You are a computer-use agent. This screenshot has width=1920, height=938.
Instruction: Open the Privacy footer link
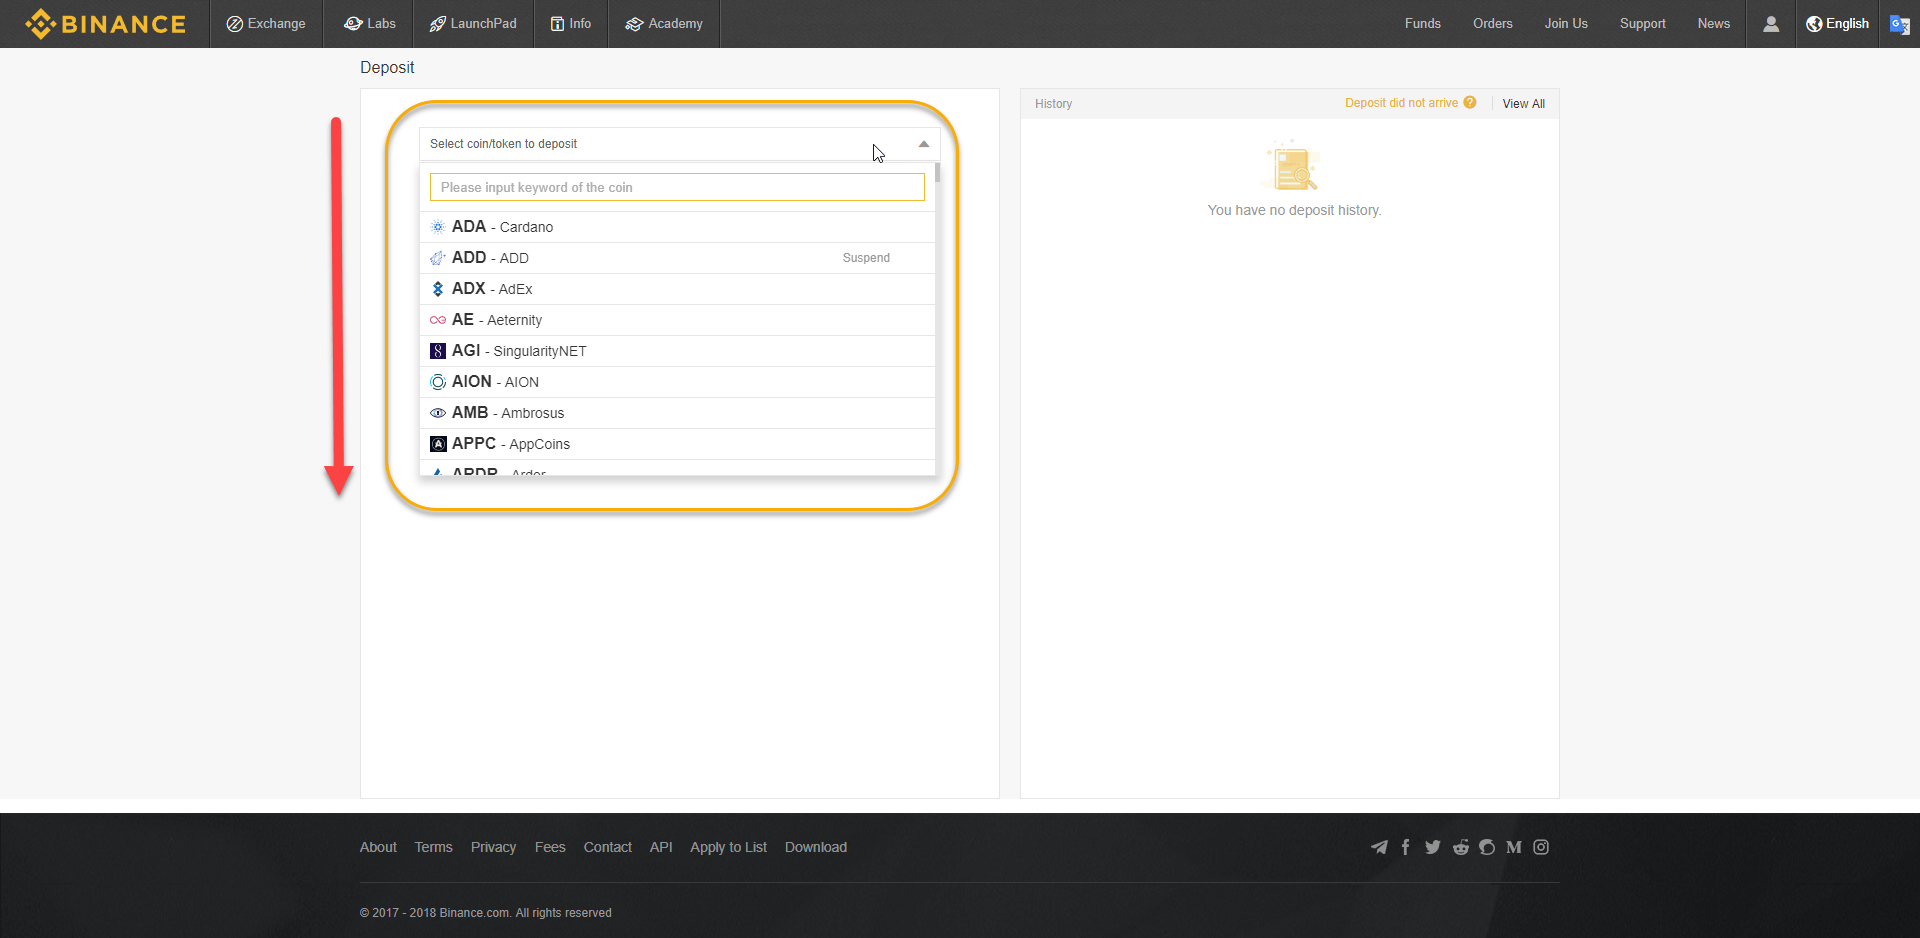pyautogui.click(x=494, y=847)
